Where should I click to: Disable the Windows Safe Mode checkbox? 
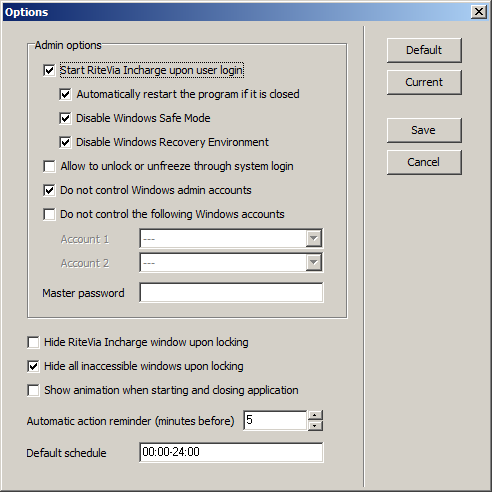point(65,118)
